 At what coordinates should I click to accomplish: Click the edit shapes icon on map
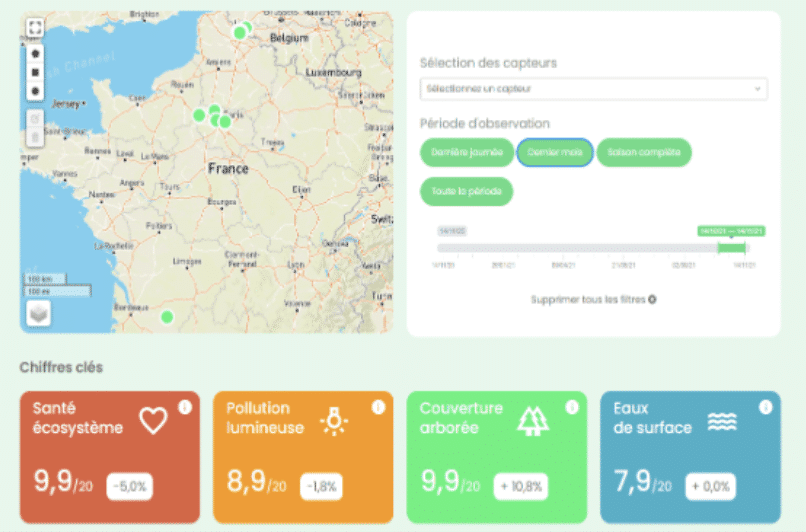[36, 118]
